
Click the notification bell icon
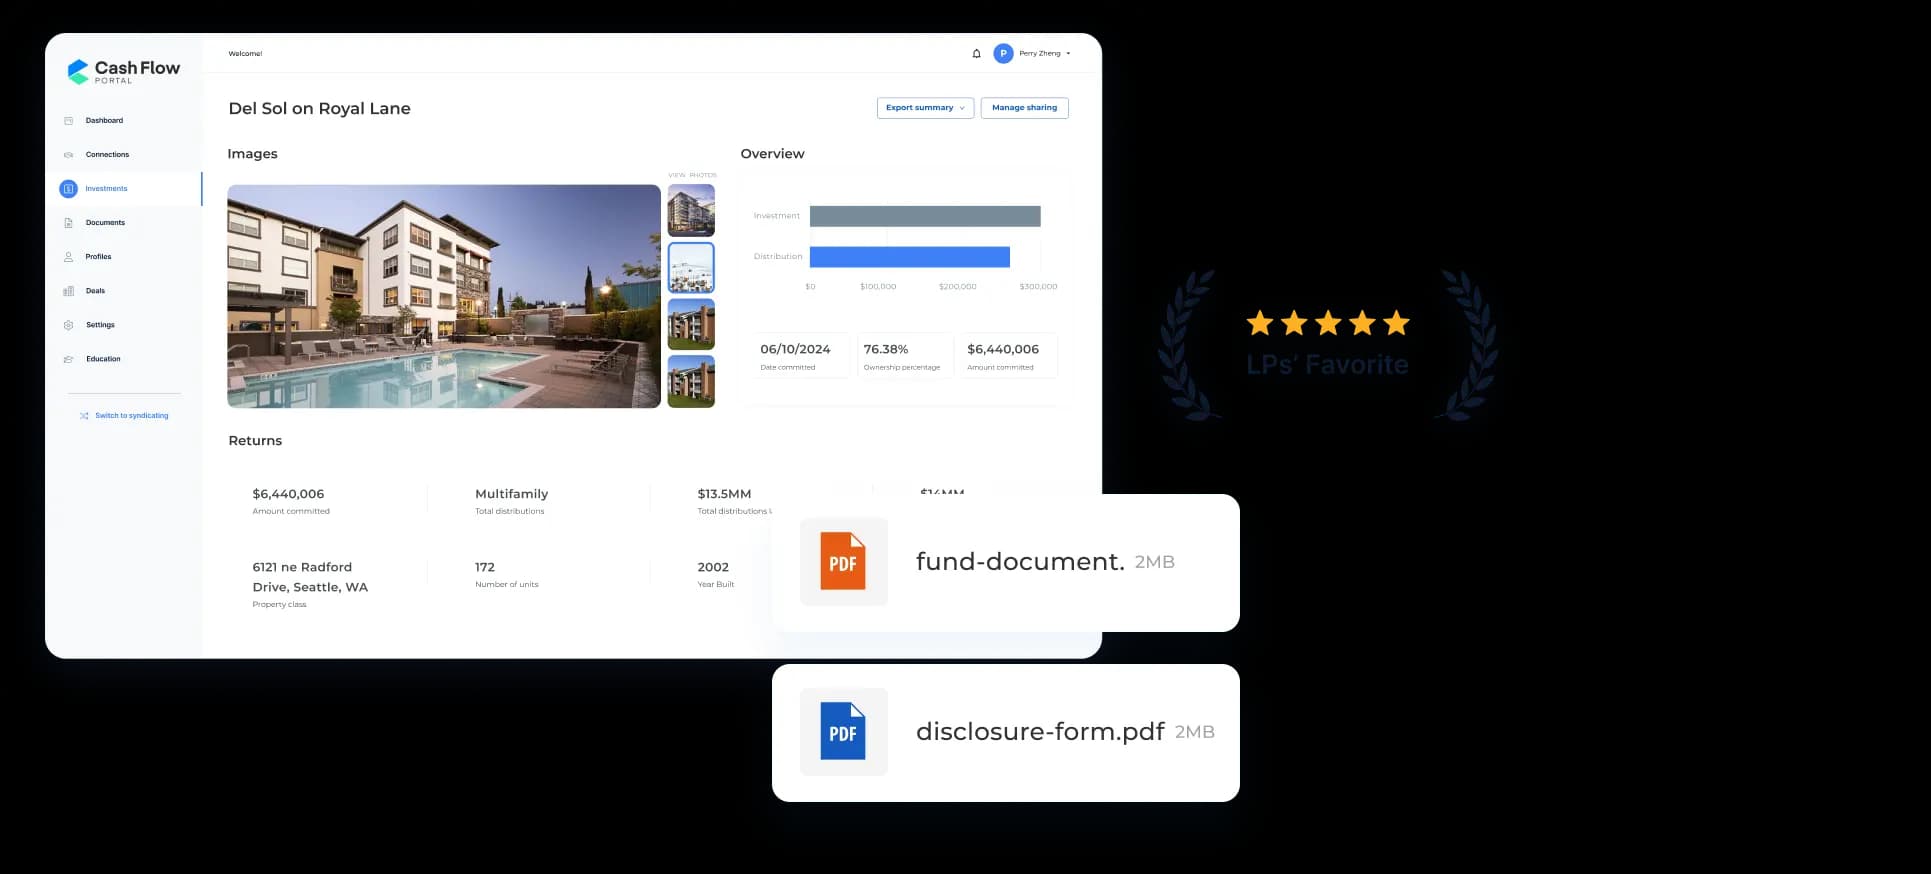(976, 54)
